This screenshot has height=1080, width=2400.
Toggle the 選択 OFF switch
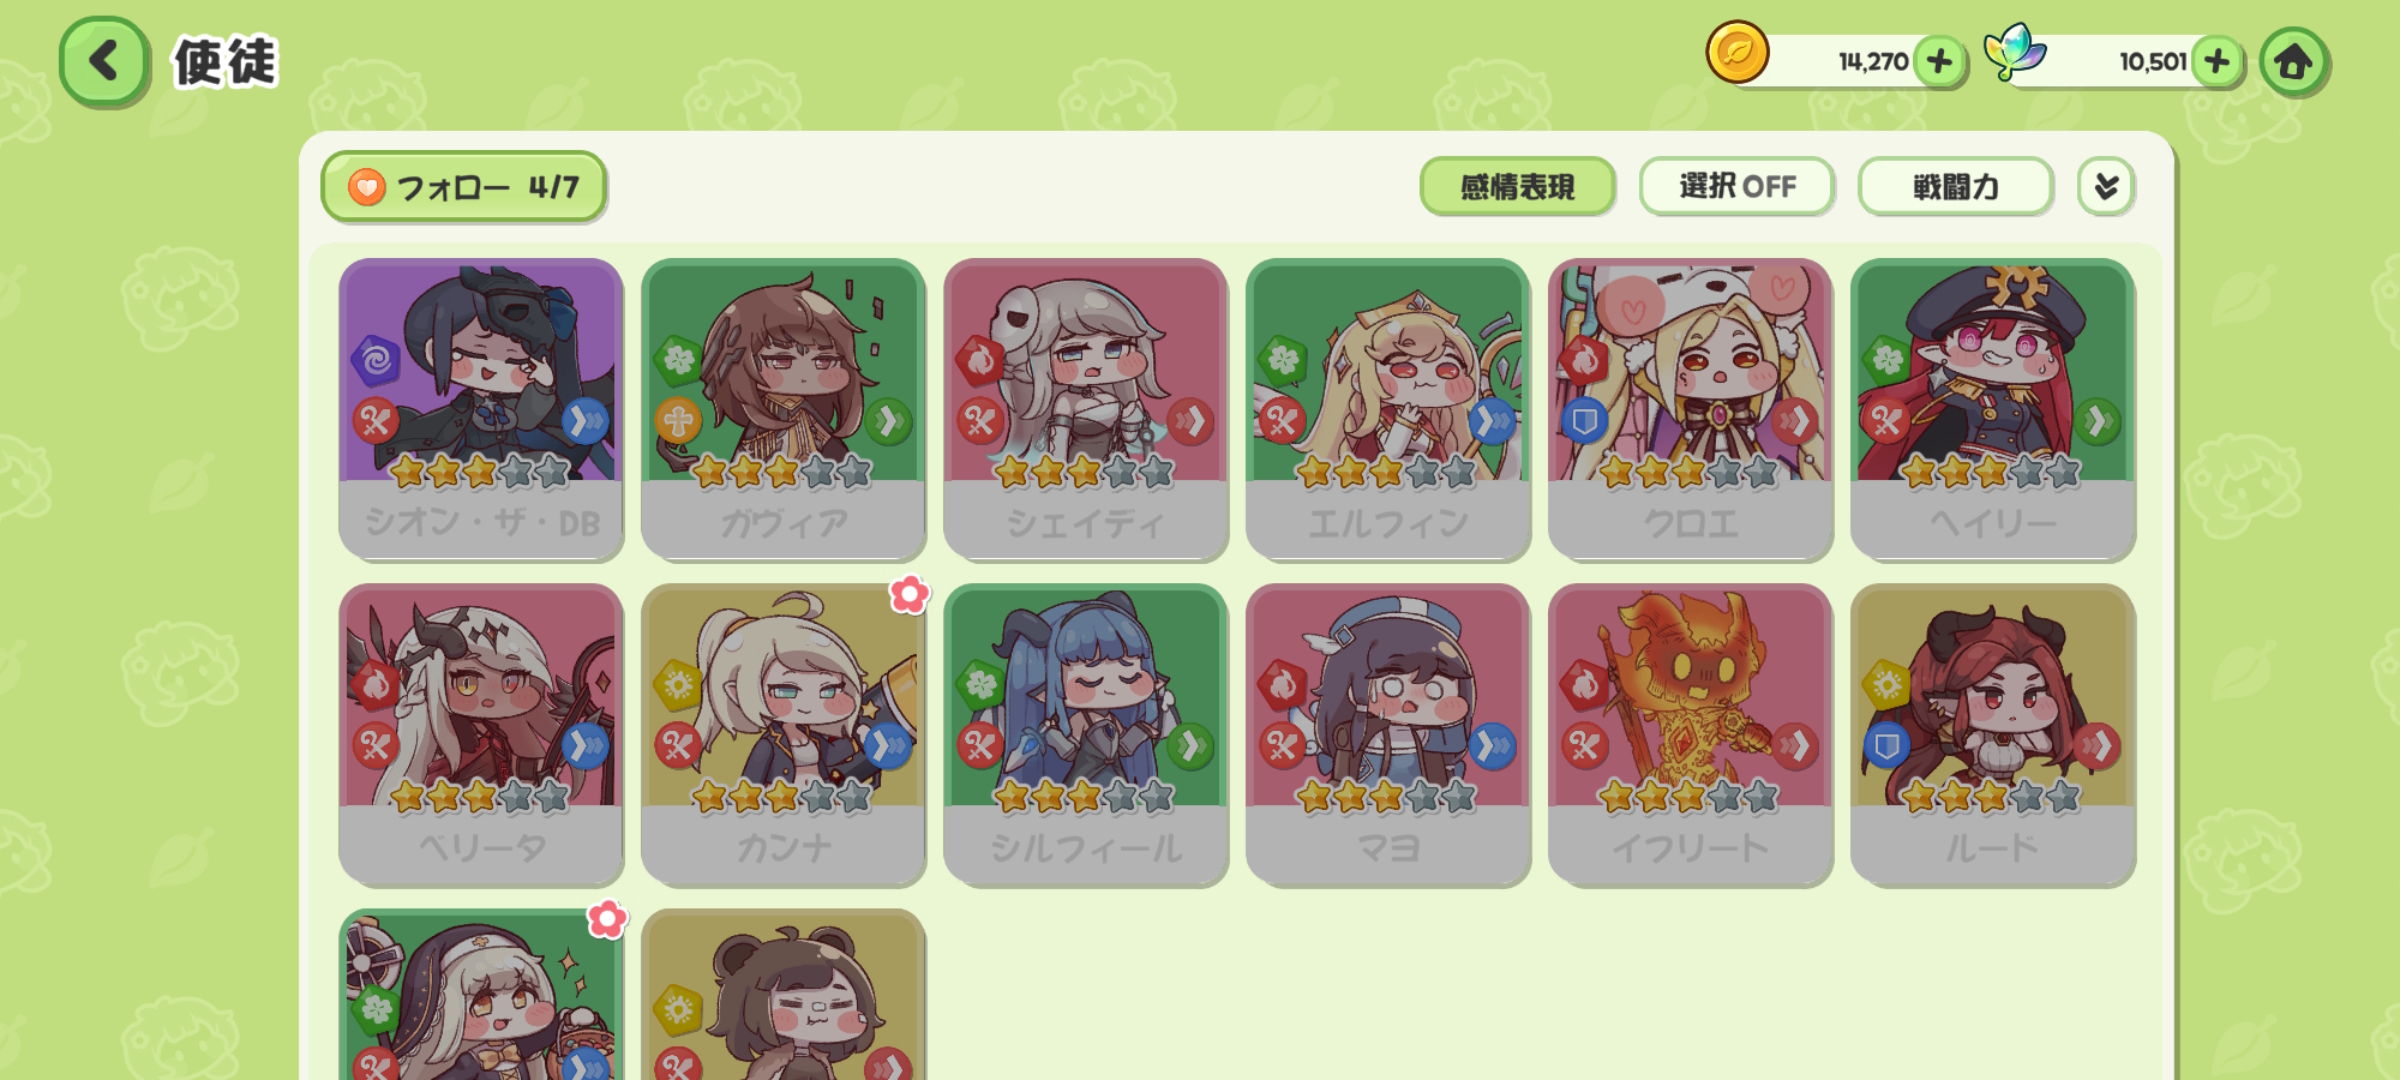[x=1736, y=186]
